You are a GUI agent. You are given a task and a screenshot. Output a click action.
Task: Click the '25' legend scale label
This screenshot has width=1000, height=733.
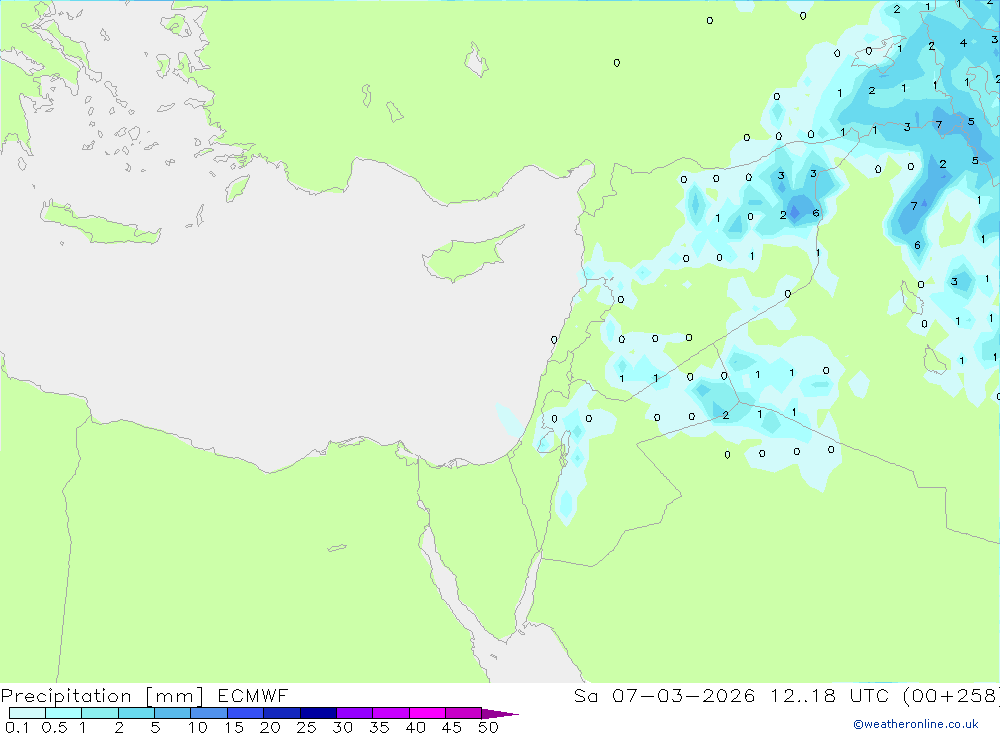point(307,727)
